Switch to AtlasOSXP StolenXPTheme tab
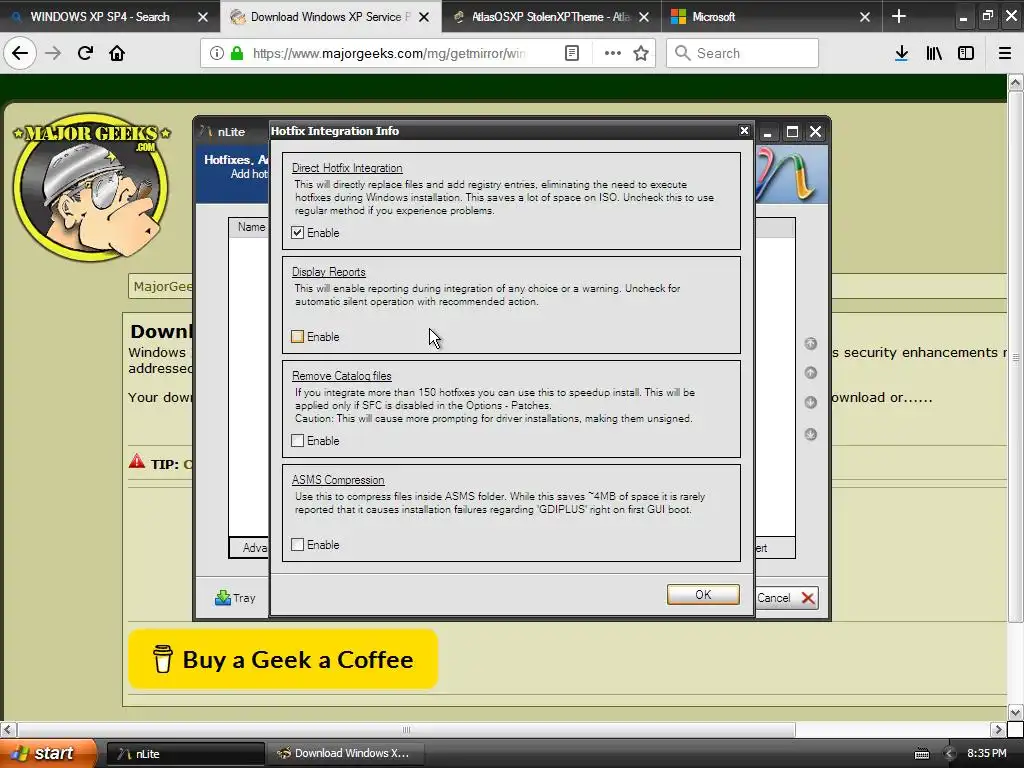Screen dimensions: 1024x768 551,17
